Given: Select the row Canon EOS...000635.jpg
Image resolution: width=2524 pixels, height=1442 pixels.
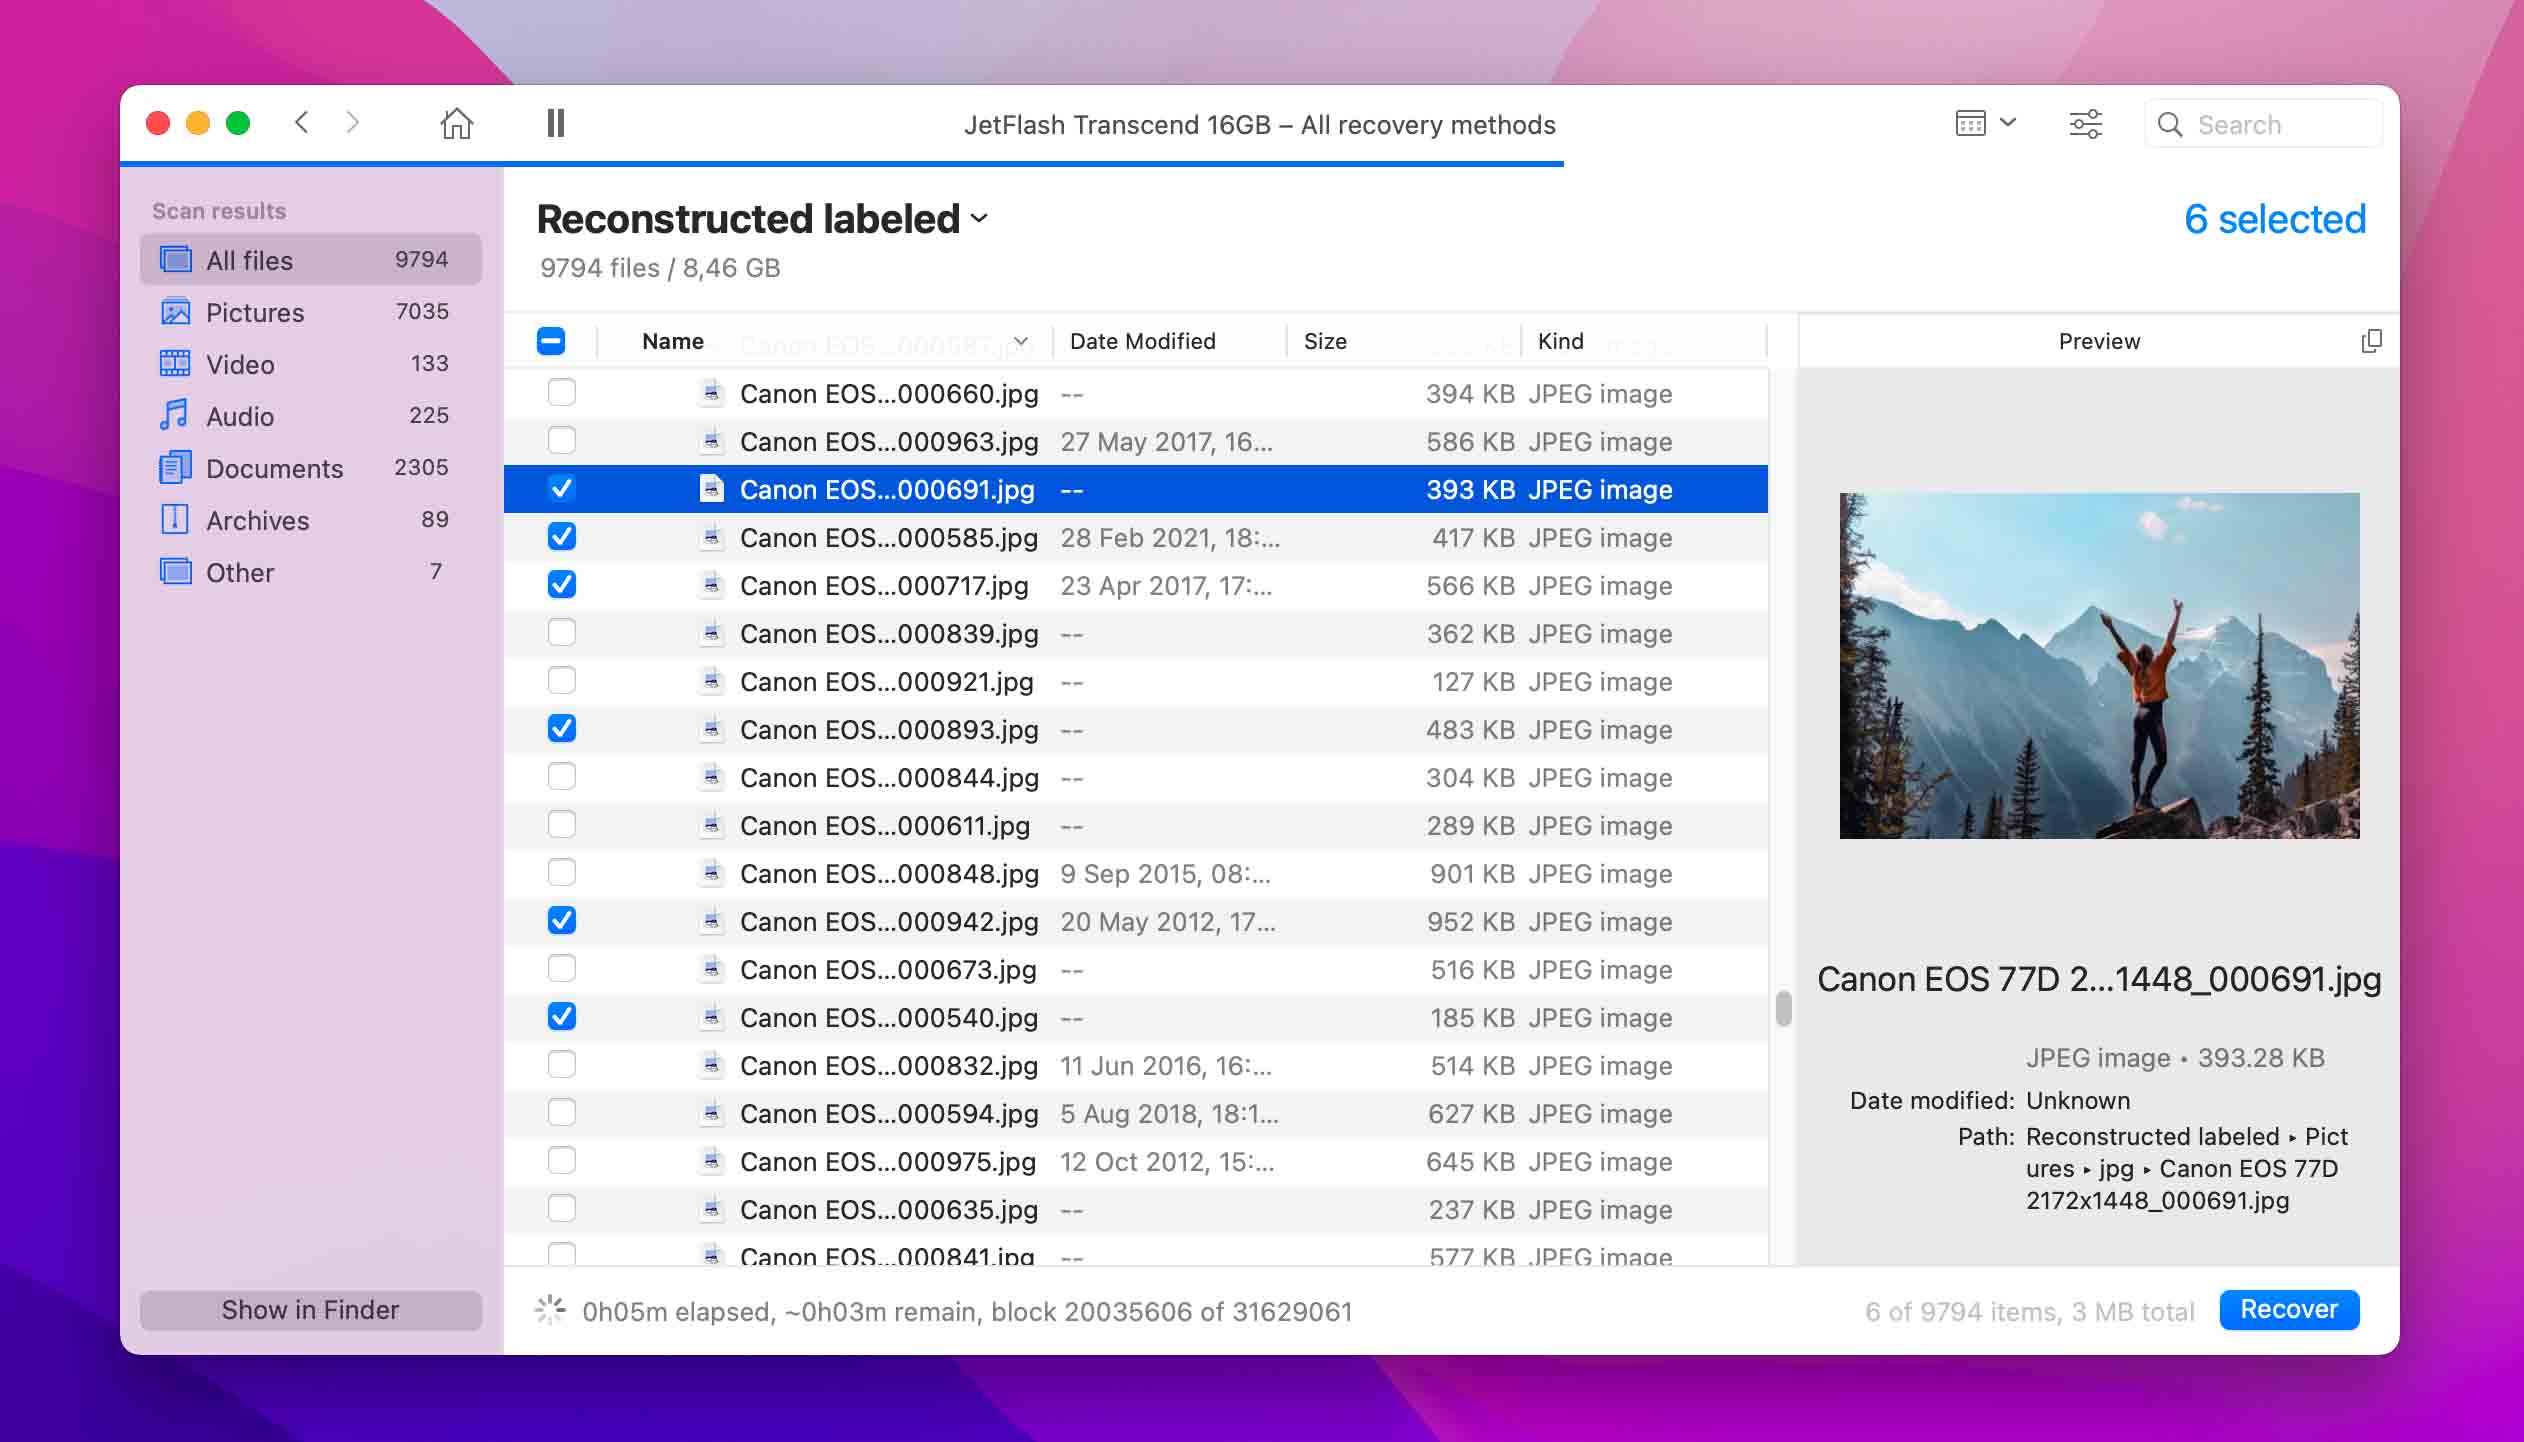Looking at the screenshot, I should pos(1136,1209).
